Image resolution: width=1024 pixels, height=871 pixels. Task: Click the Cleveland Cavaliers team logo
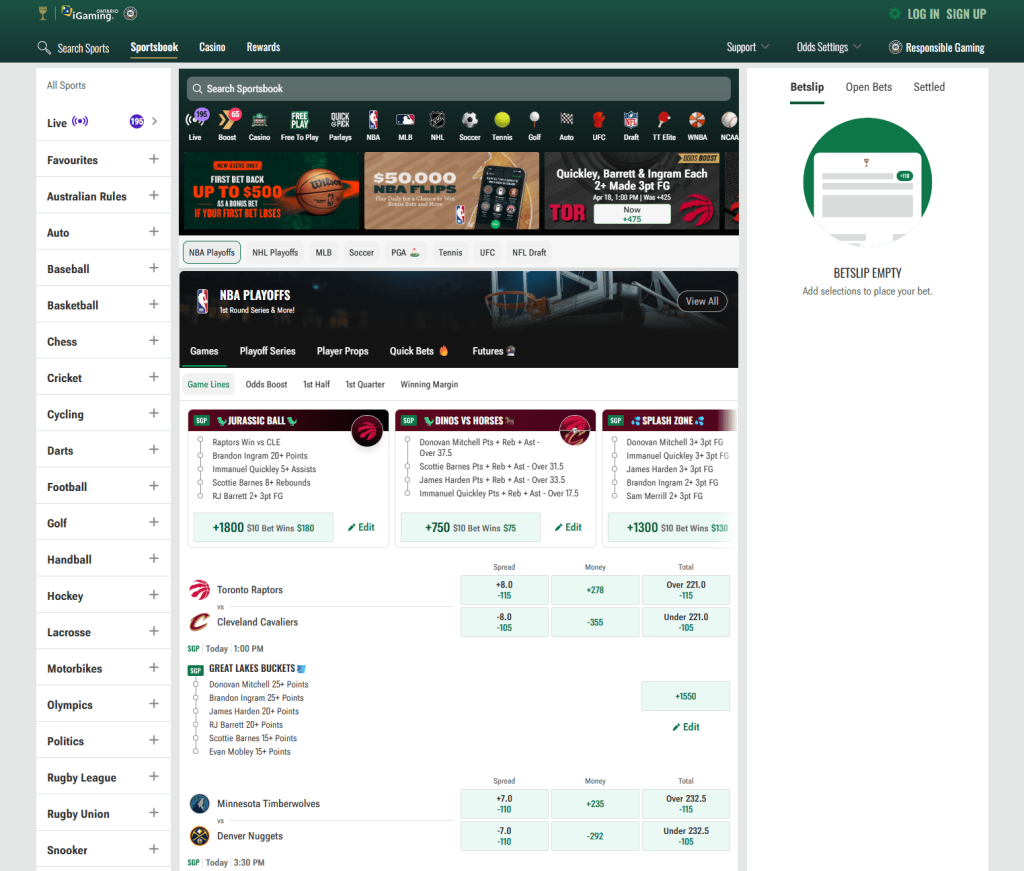[x=199, y=622]
